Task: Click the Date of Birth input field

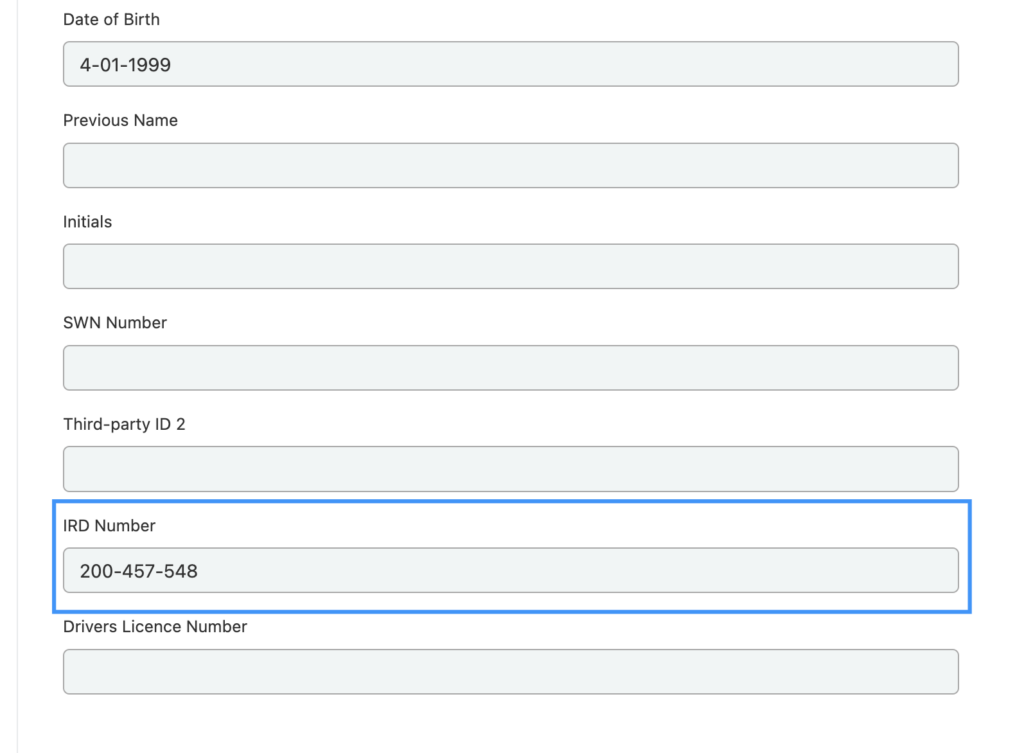Action: [511, 64]
